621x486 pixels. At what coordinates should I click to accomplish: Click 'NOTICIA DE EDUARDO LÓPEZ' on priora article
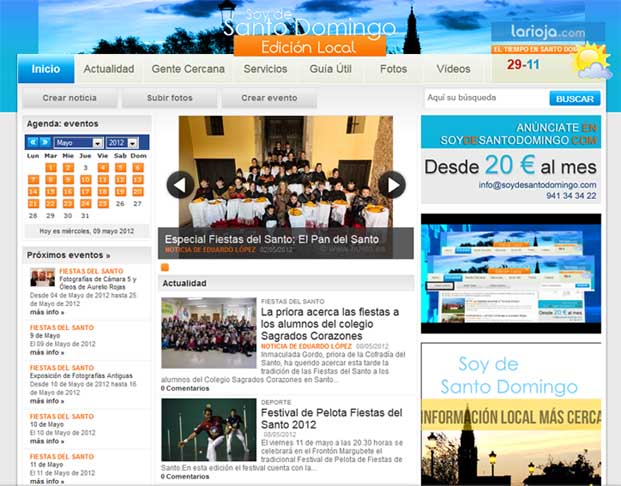click(x=306, y=346)
